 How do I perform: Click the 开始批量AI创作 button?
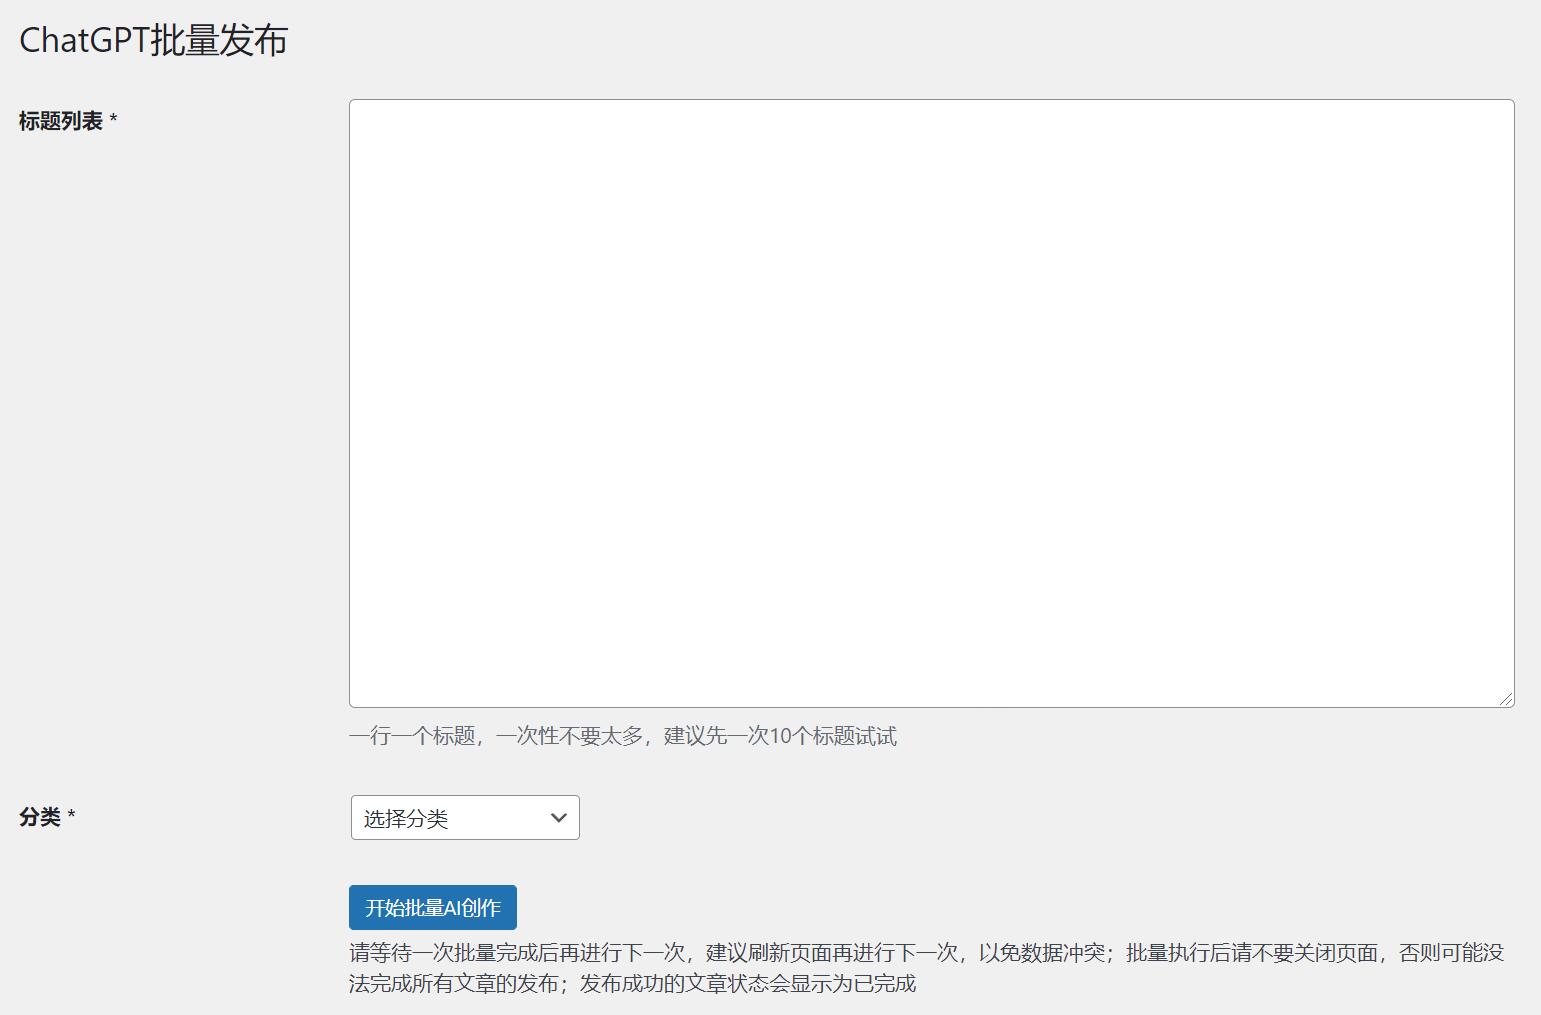(433, 907)
